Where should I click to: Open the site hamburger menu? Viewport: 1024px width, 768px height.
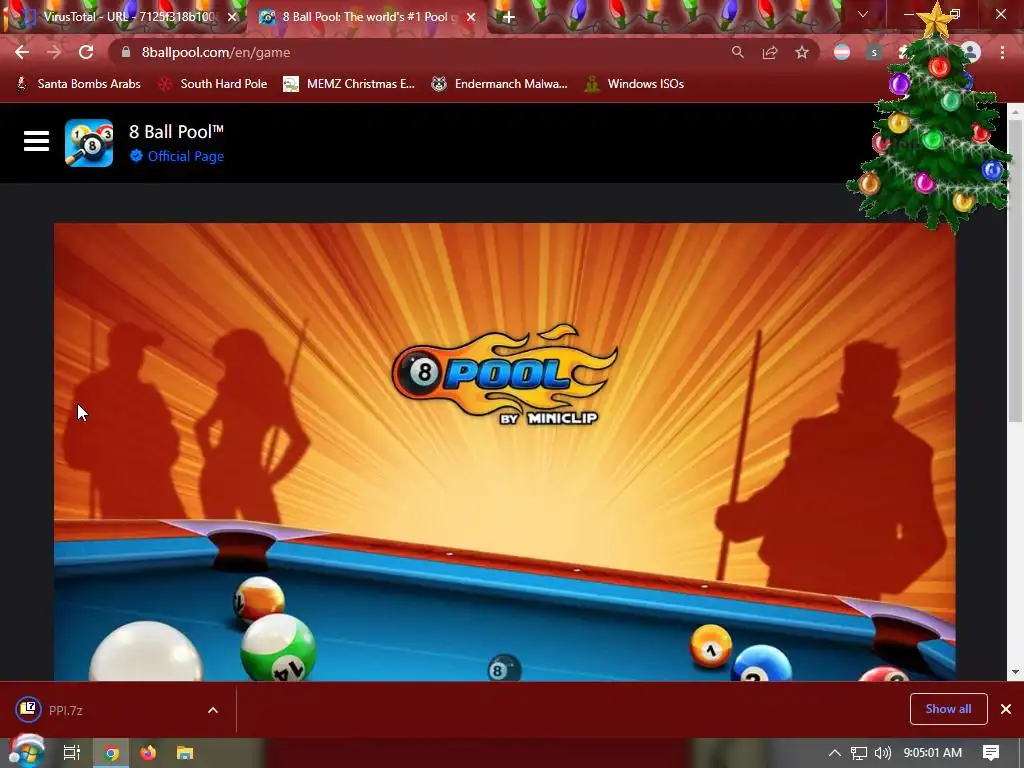(x=37, y=141)
